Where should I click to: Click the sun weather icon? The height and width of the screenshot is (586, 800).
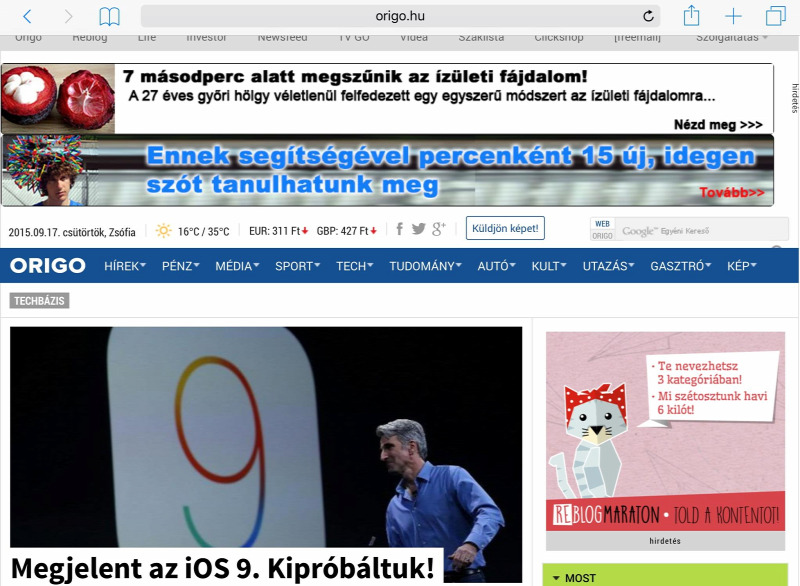click(x=163, y=231)
